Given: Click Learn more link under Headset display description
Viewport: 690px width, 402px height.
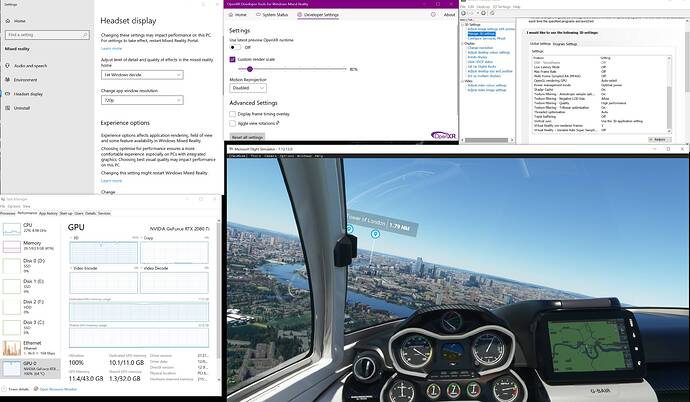Looking at the screenshot, I should [111, 48].
